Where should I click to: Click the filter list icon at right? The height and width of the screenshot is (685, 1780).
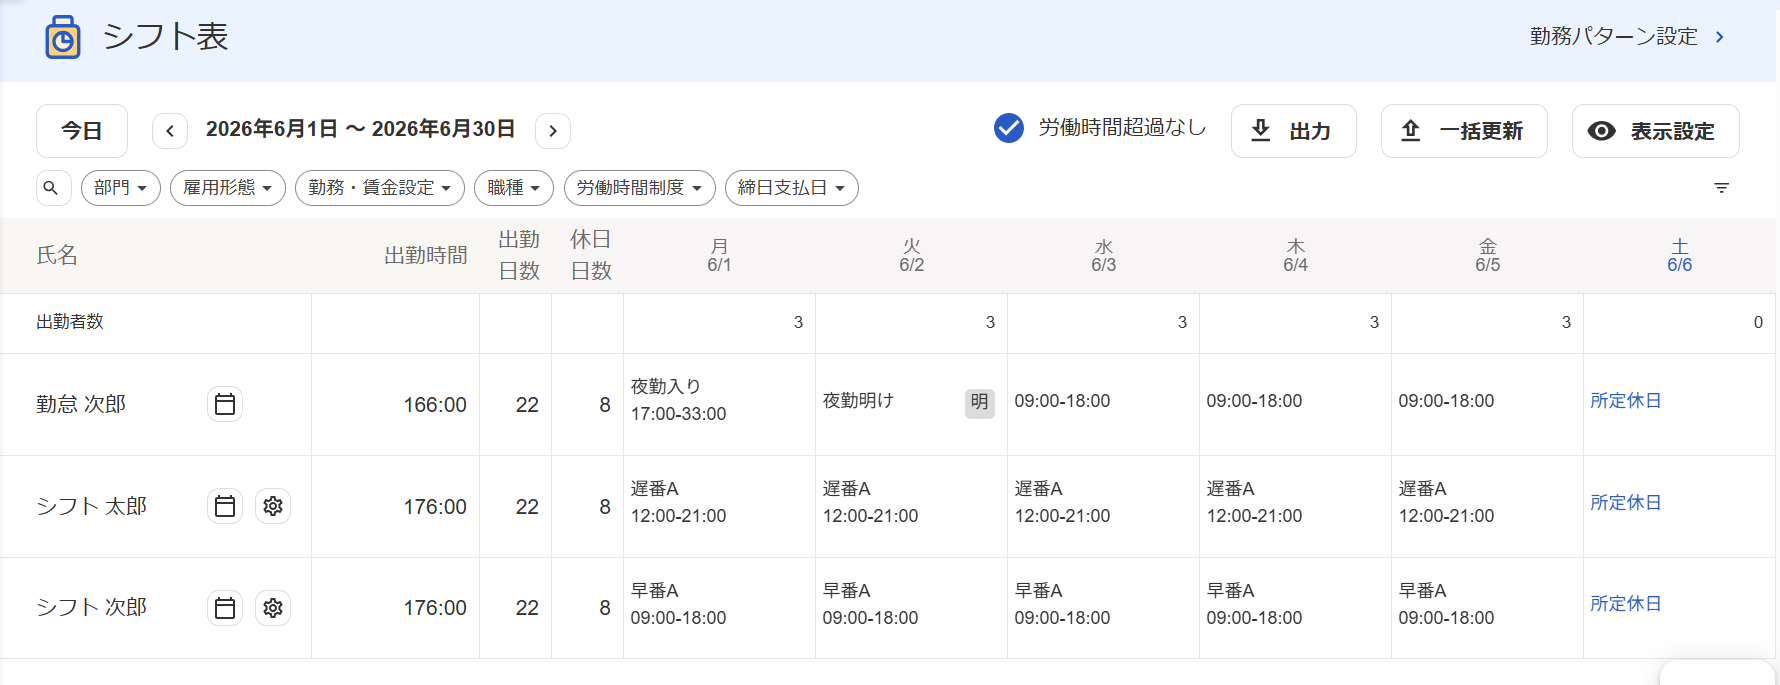1722,188
